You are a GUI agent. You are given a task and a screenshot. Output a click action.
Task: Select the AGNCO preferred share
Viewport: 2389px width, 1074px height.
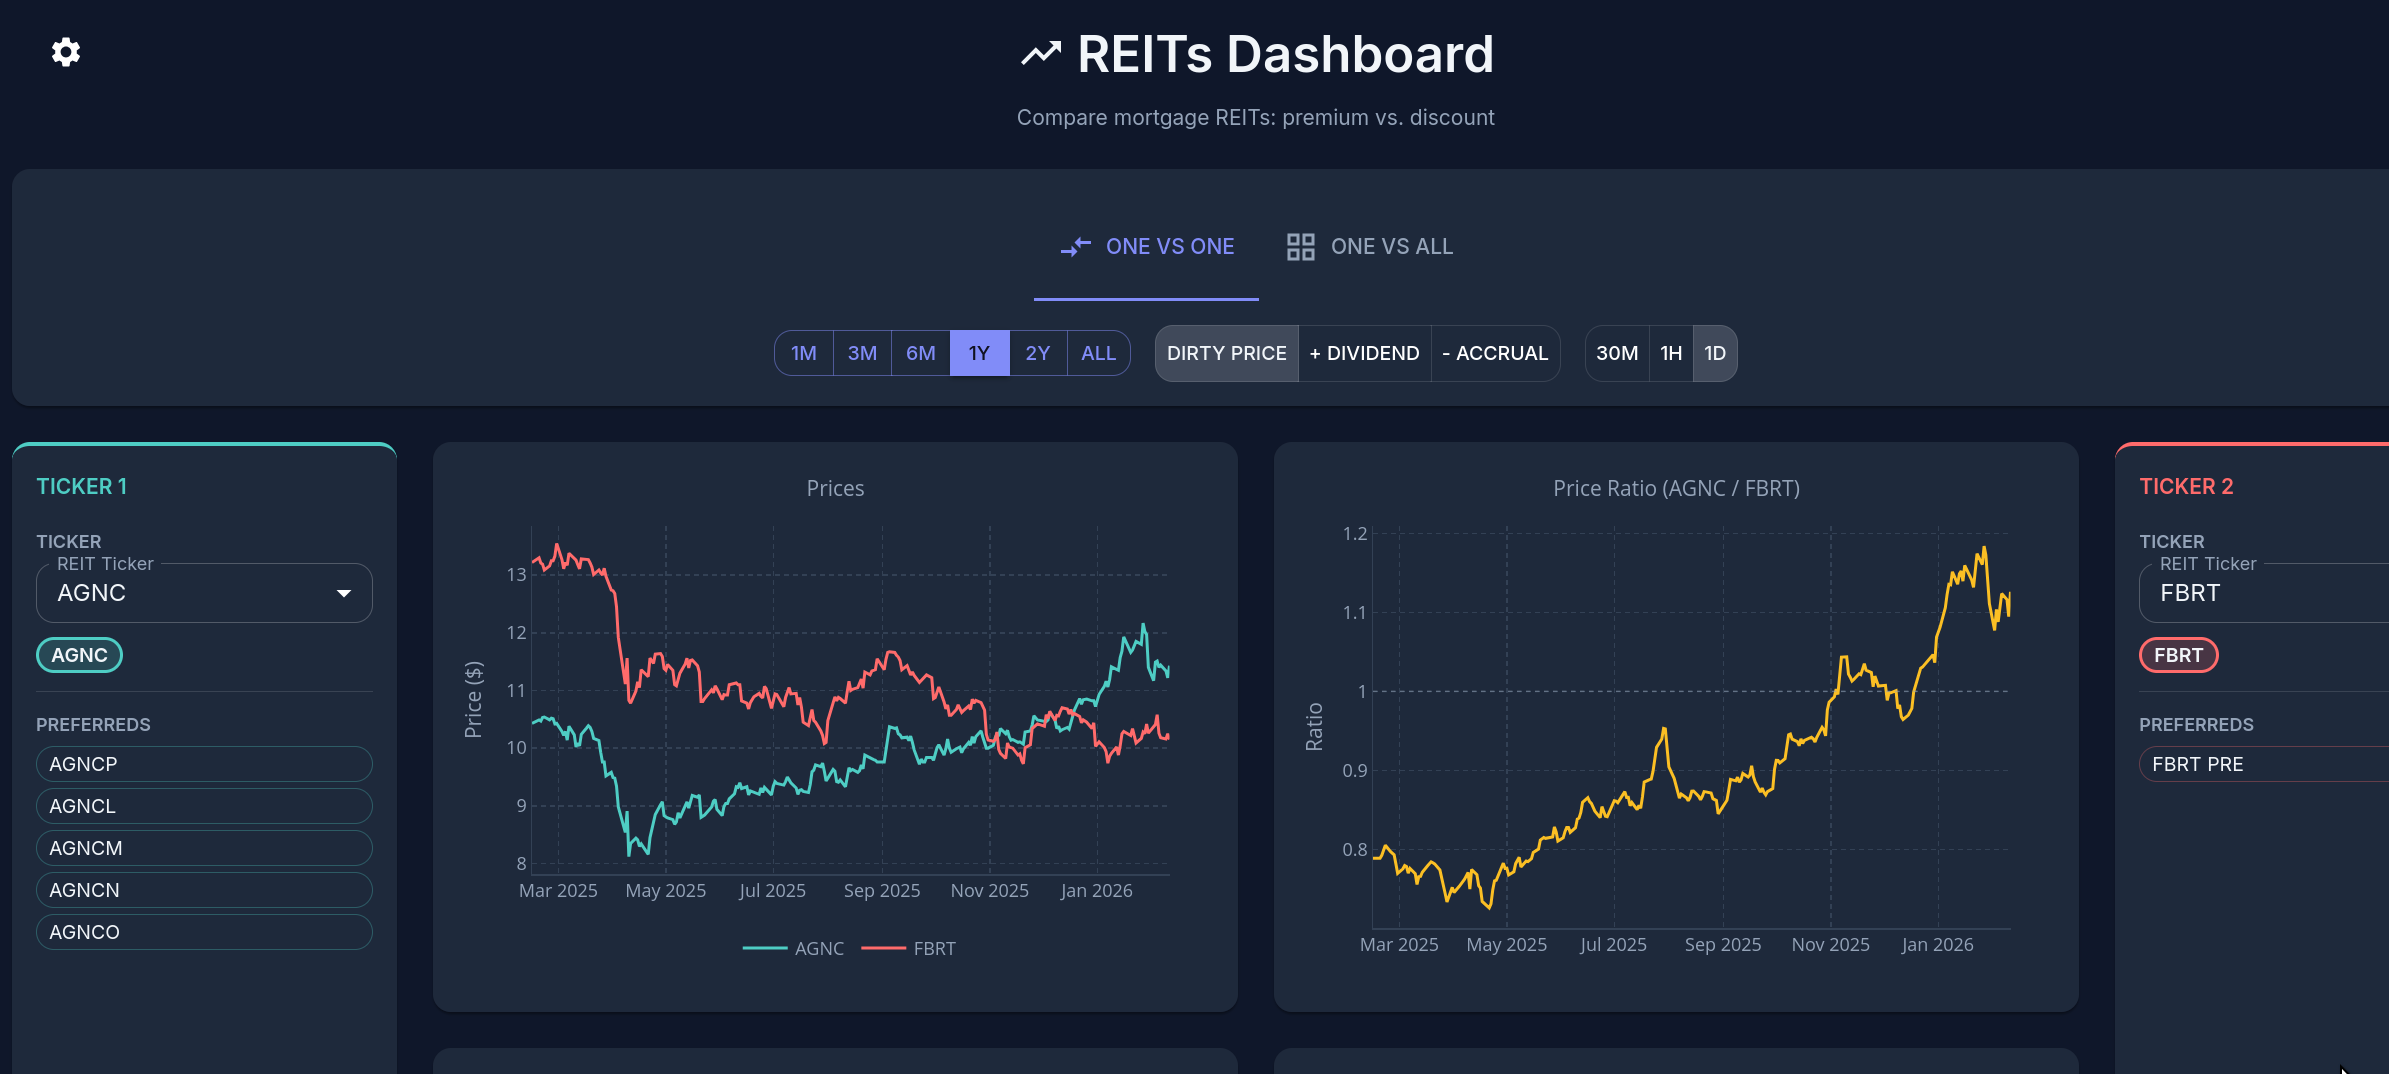[x=203, y=931]
